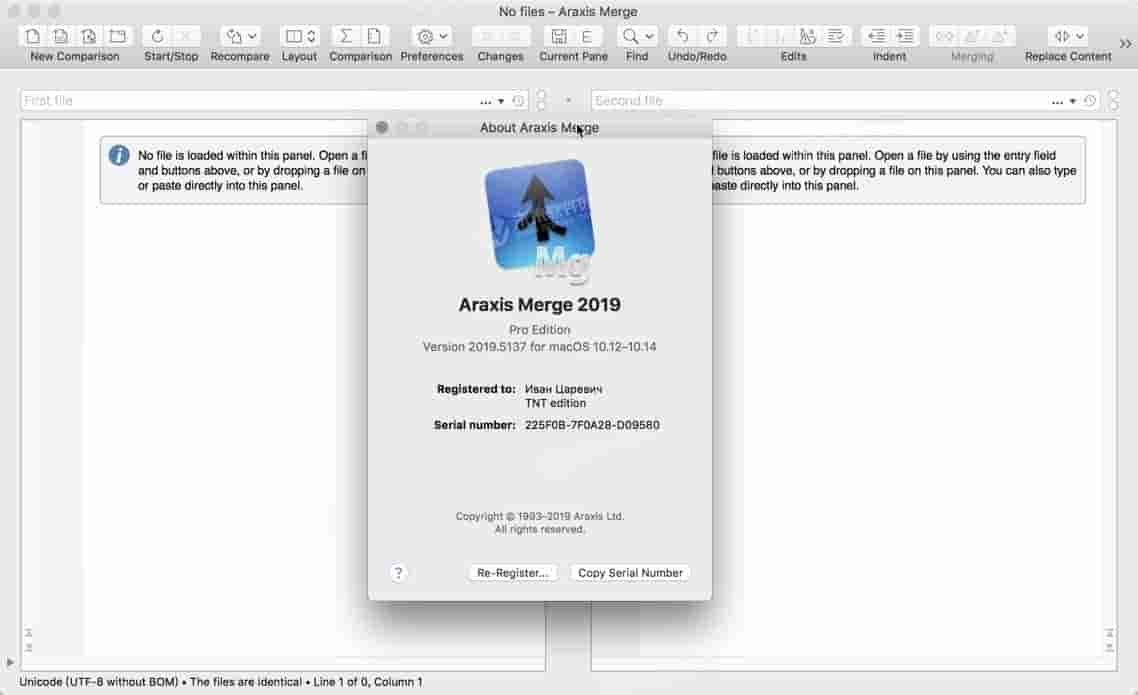Show hidden toolbar items via double-chevron
The image size is (1138, 695).
pos(1126,44)
